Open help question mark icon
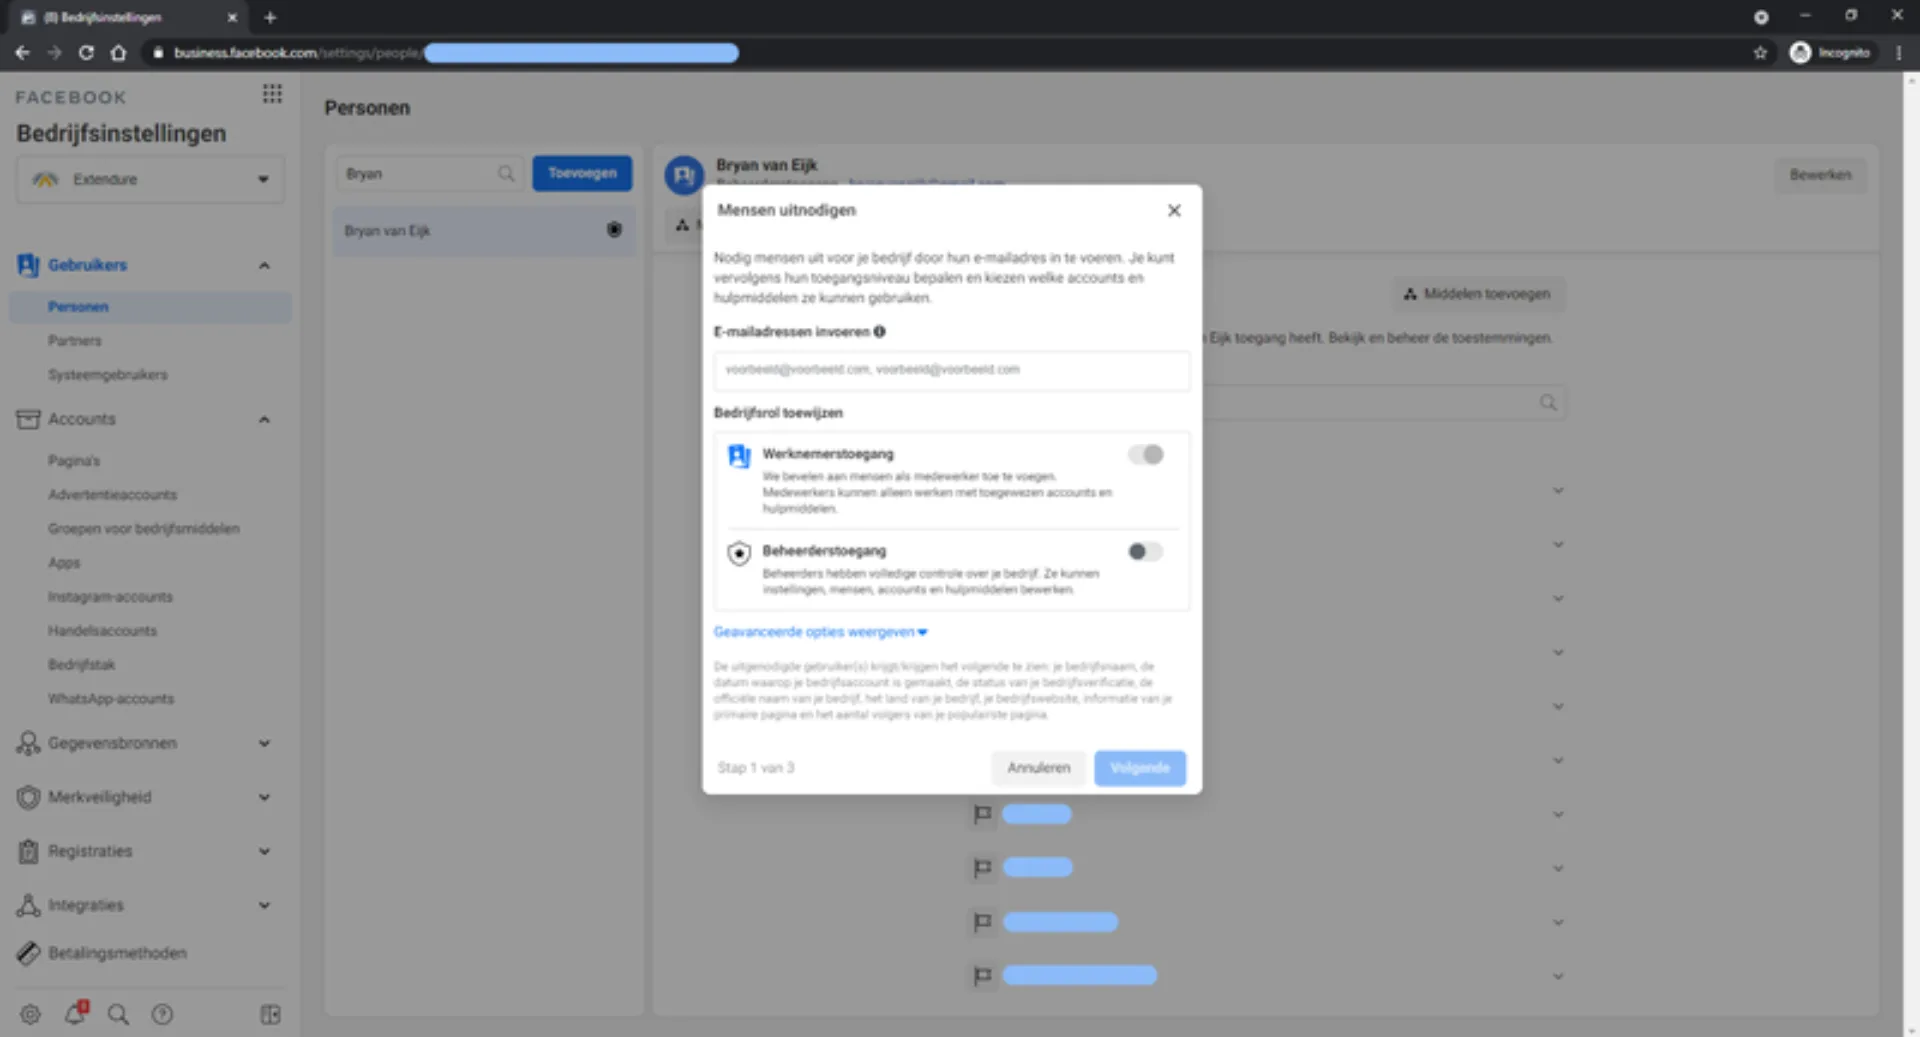Image resolution: width=1920 pixels, height=1037 pixels. click(162, 1014)
